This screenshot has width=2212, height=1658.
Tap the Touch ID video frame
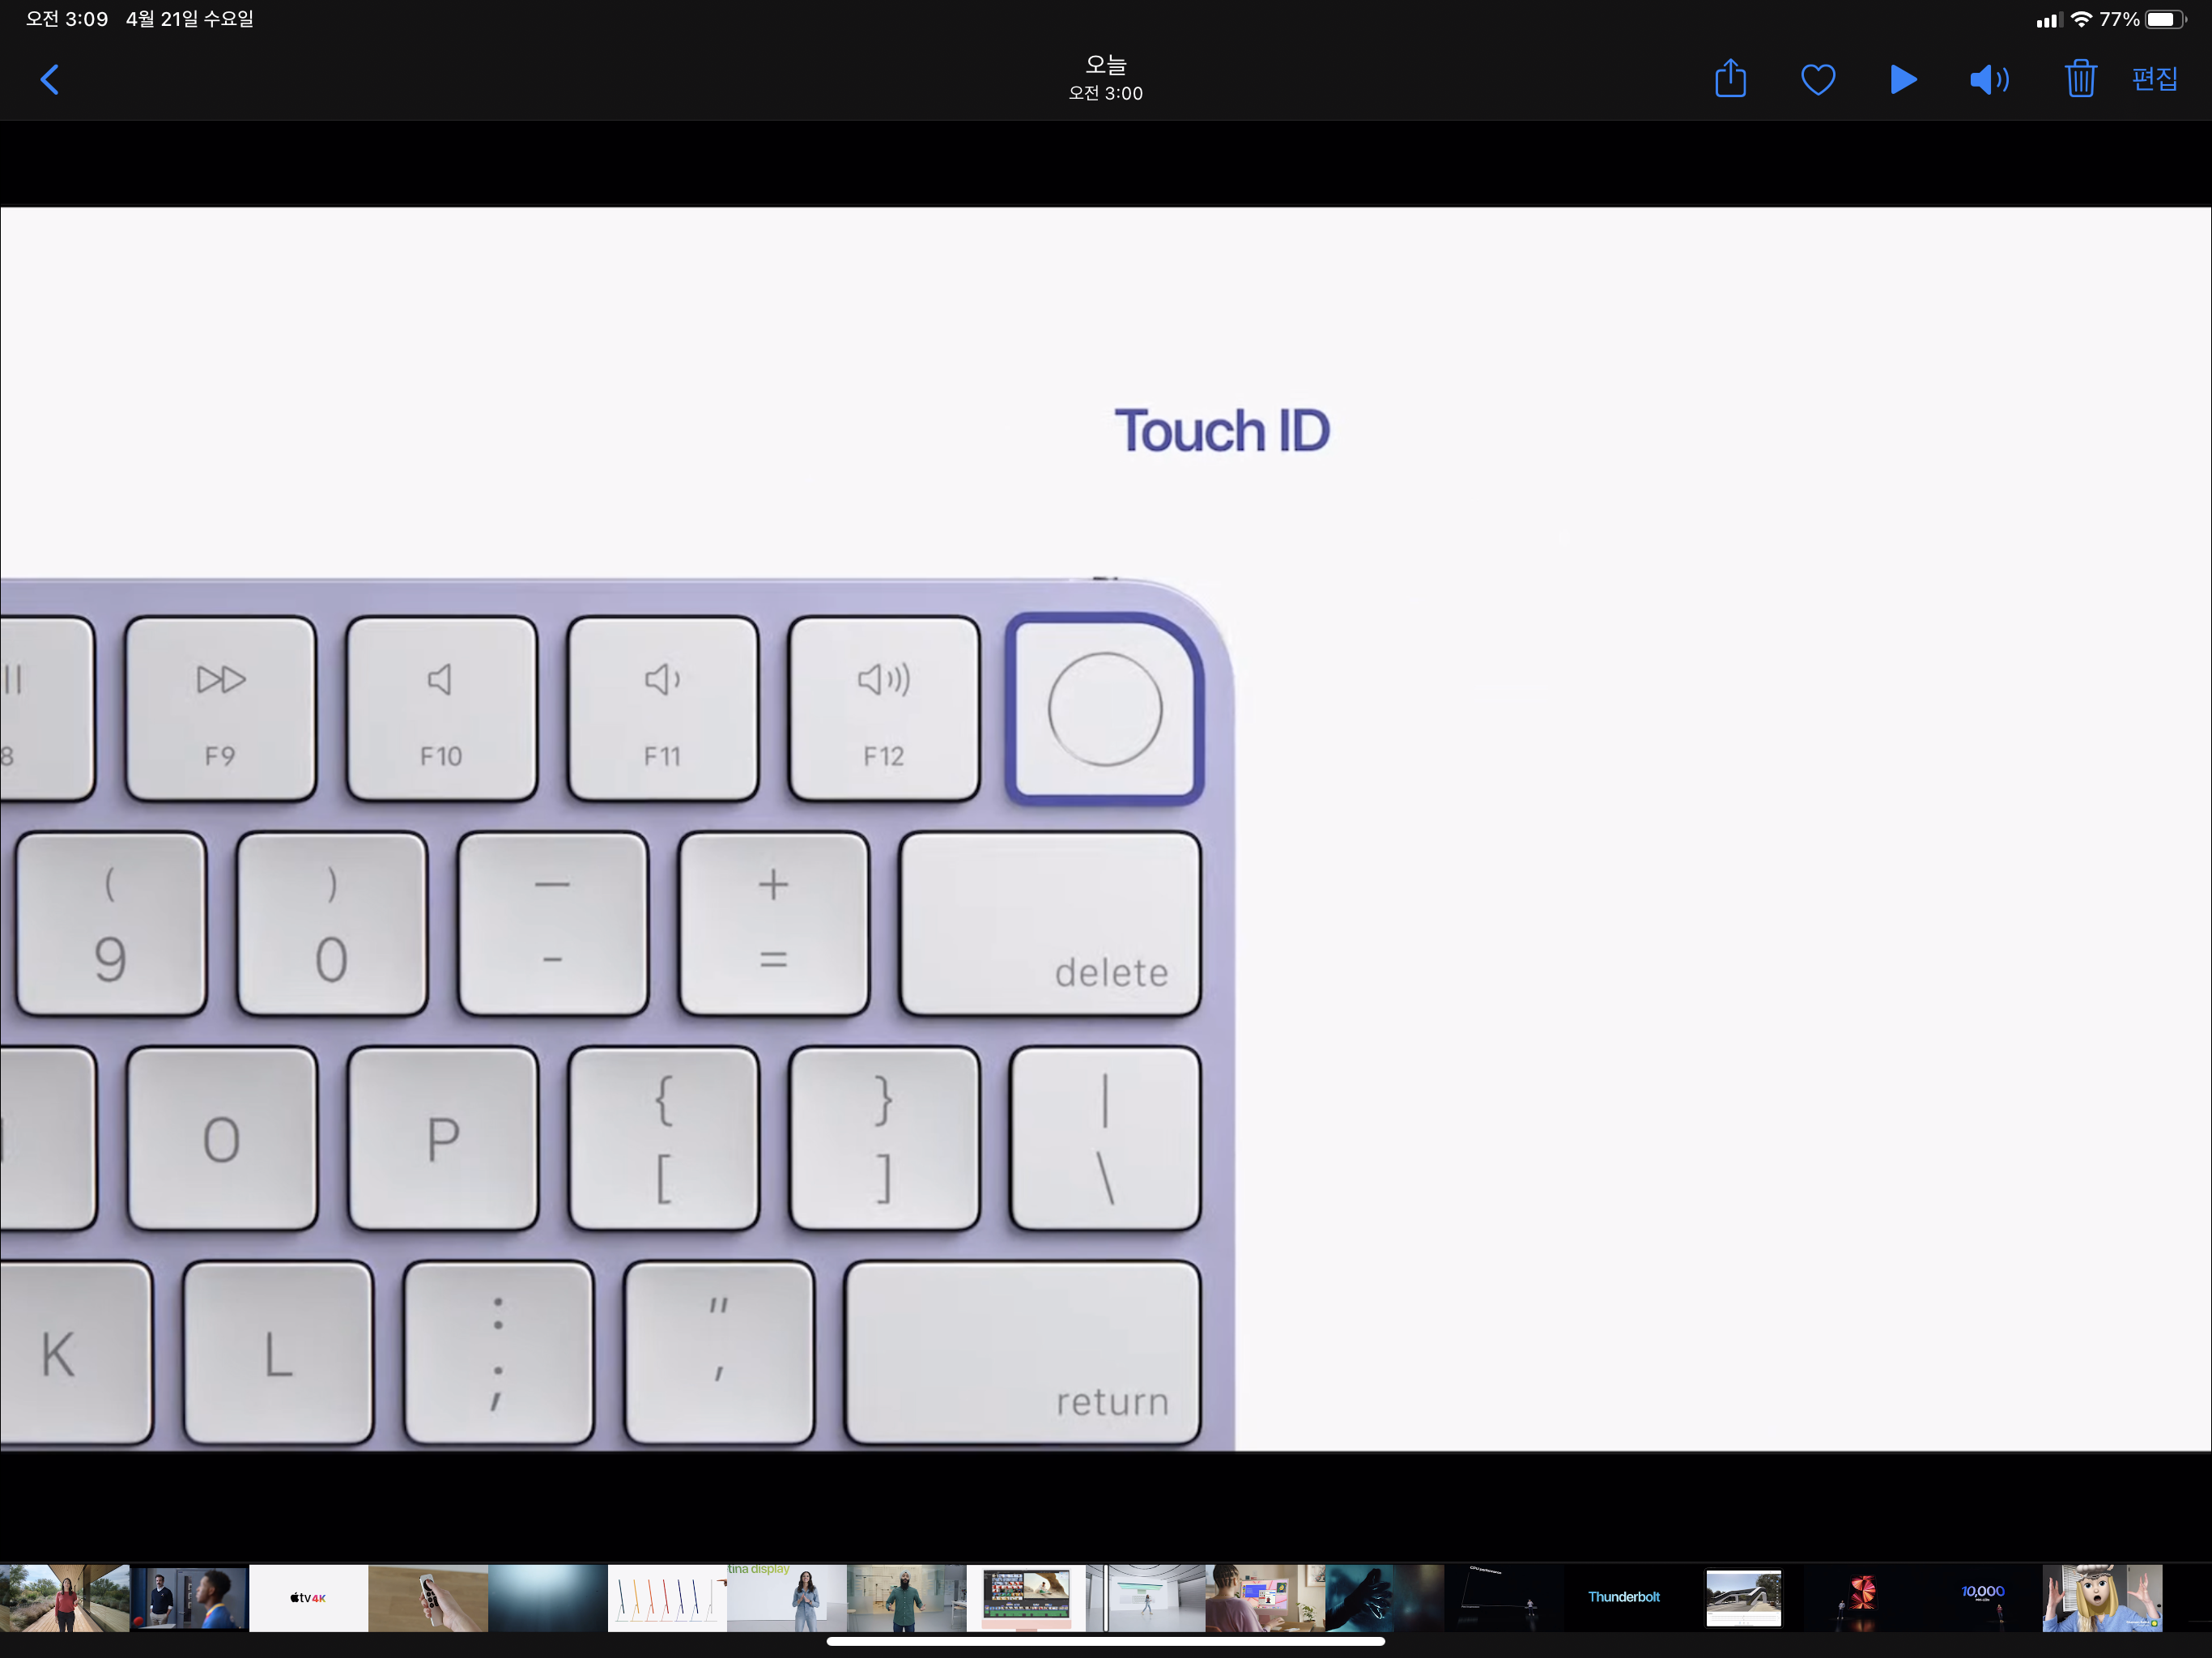(x=1105, y=828)
